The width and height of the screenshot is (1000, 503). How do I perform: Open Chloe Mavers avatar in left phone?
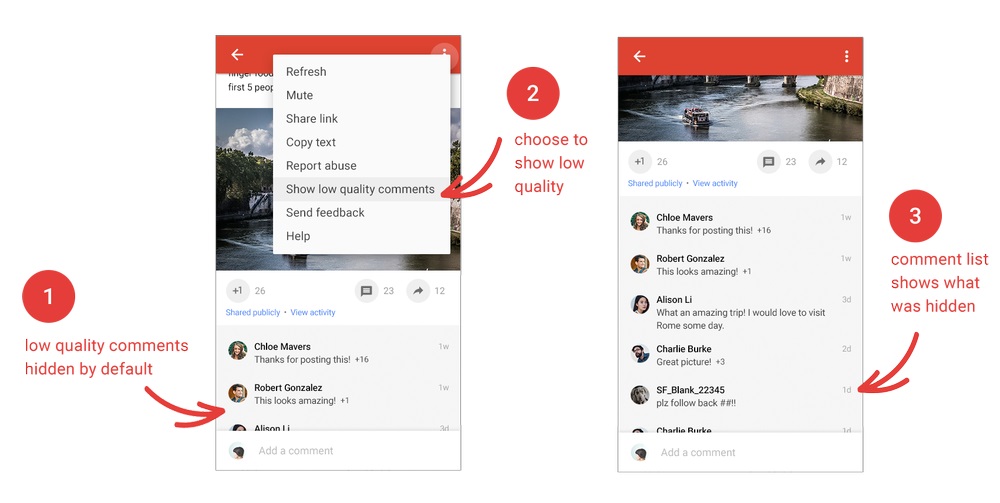(238, 350)
